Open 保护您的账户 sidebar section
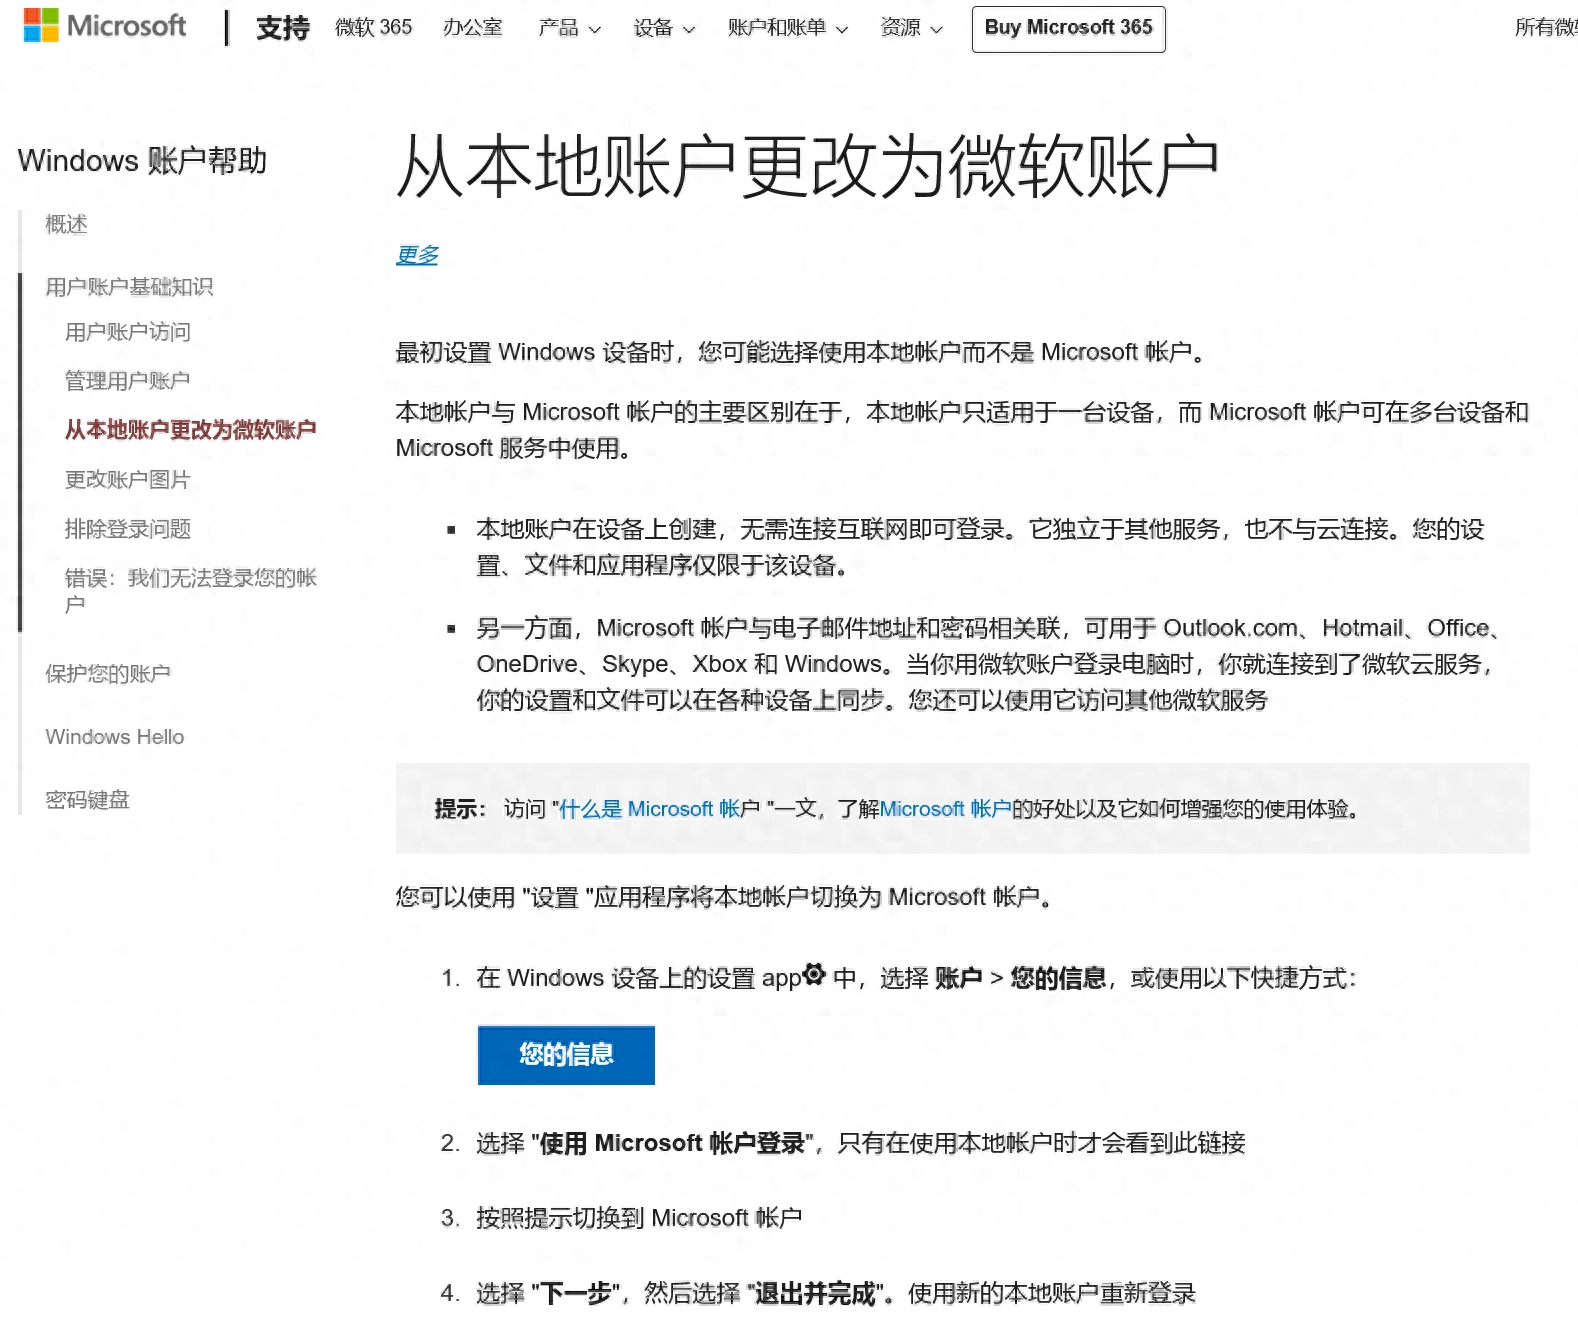Viewport: 1578px width, 1332px height. (108, 674)
